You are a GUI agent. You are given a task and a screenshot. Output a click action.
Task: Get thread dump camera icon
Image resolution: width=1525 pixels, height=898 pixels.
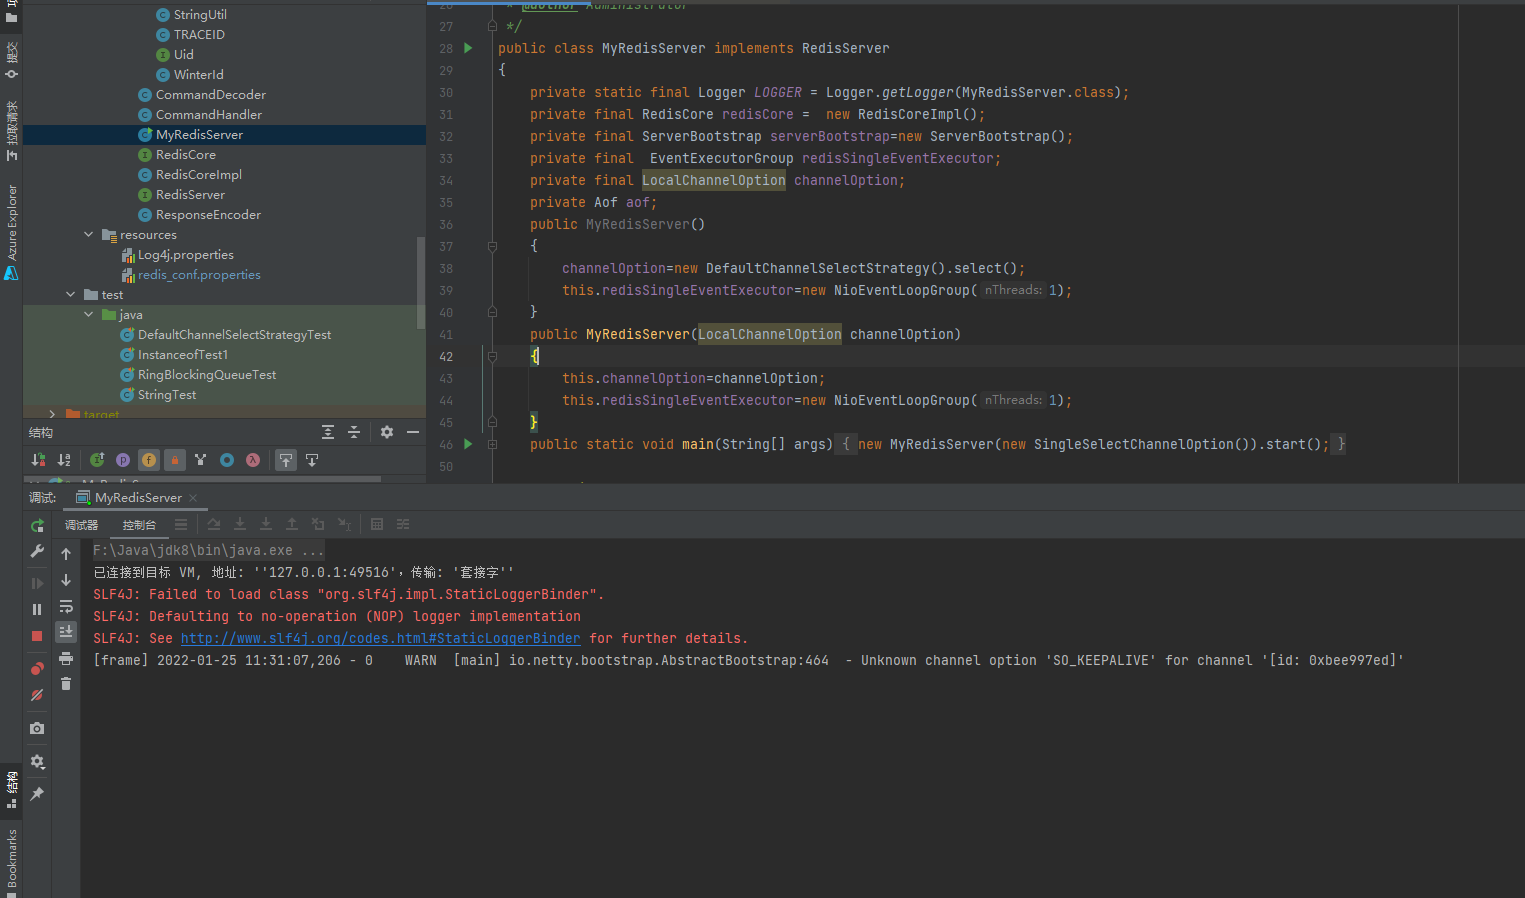[x=37, y=728]
